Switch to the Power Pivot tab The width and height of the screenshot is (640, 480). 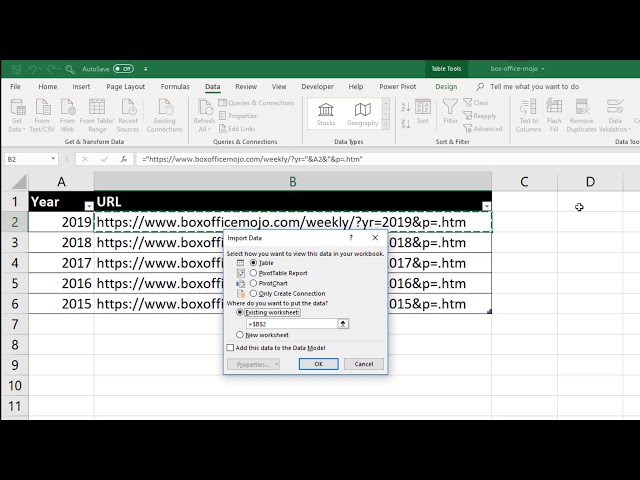(x=398, y=87)
